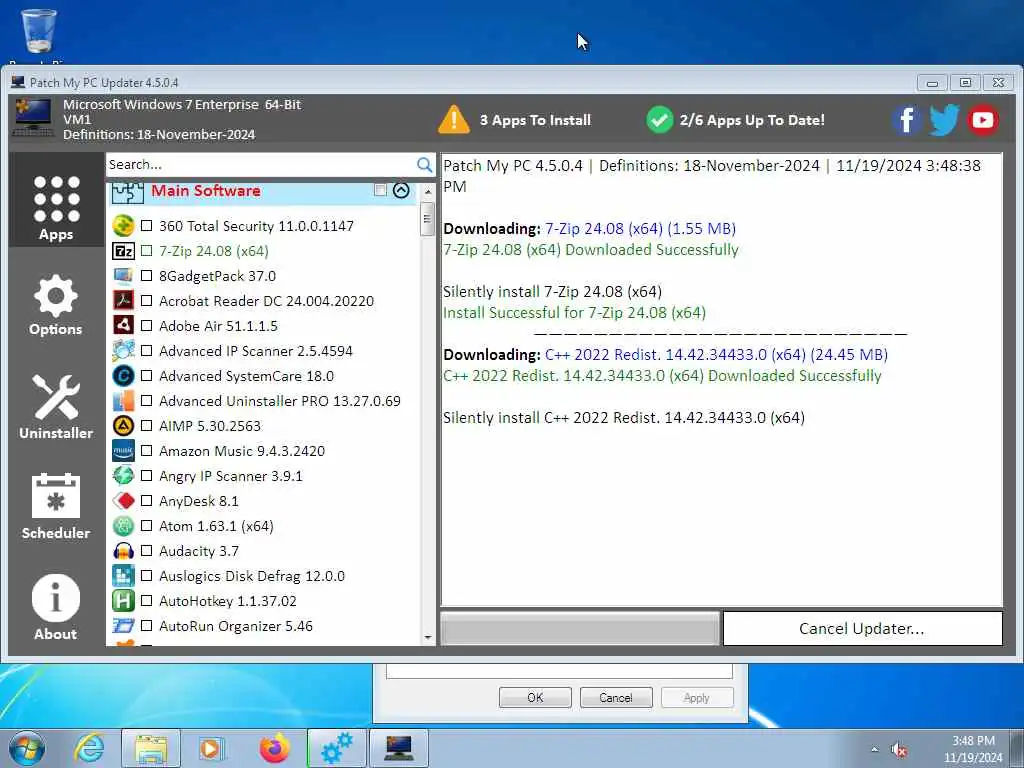The image size is (1024, 768).
Task: Open the Options section
Action: pyautogui.click(x=56, y=305)
